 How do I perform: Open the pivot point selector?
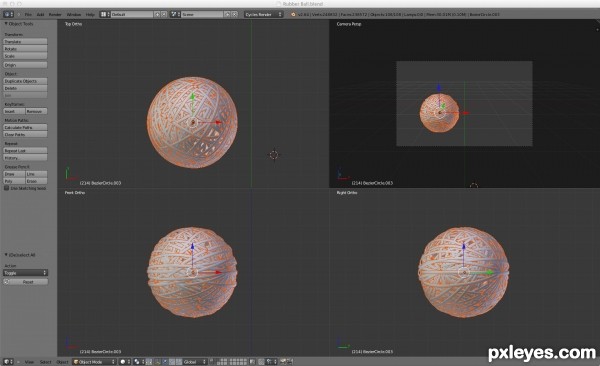(138, 362)
